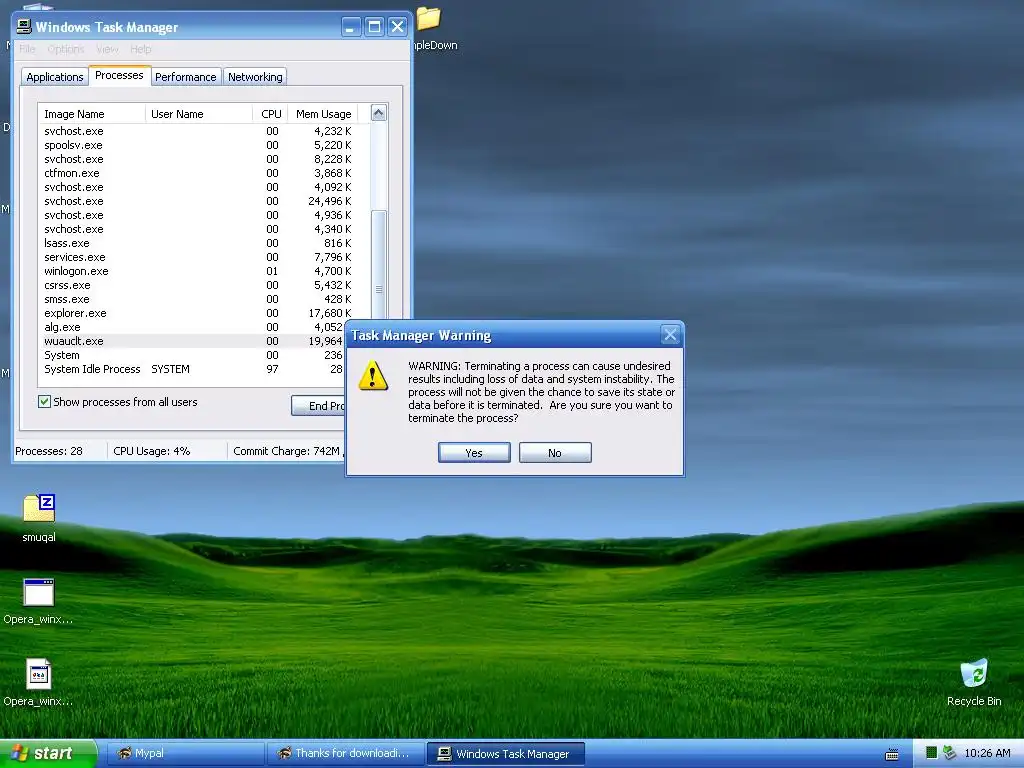1024x768 pixels.
Task: Click the network connection tray icon
Action: click(x=949, y=753)
